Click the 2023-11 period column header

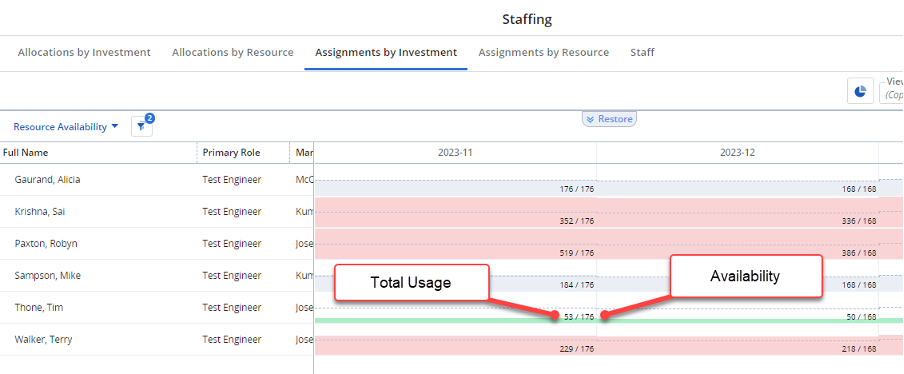[455, 153]
